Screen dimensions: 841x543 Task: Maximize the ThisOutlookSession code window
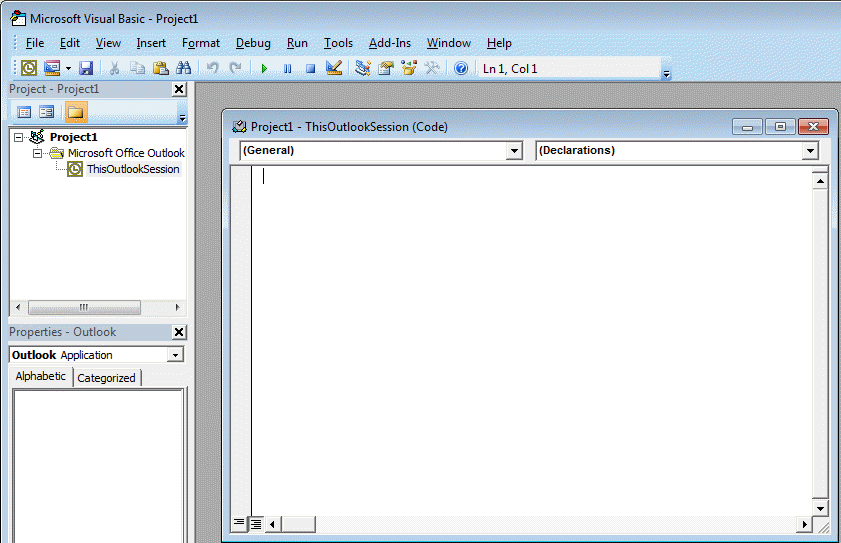click(x=780, y=127)
